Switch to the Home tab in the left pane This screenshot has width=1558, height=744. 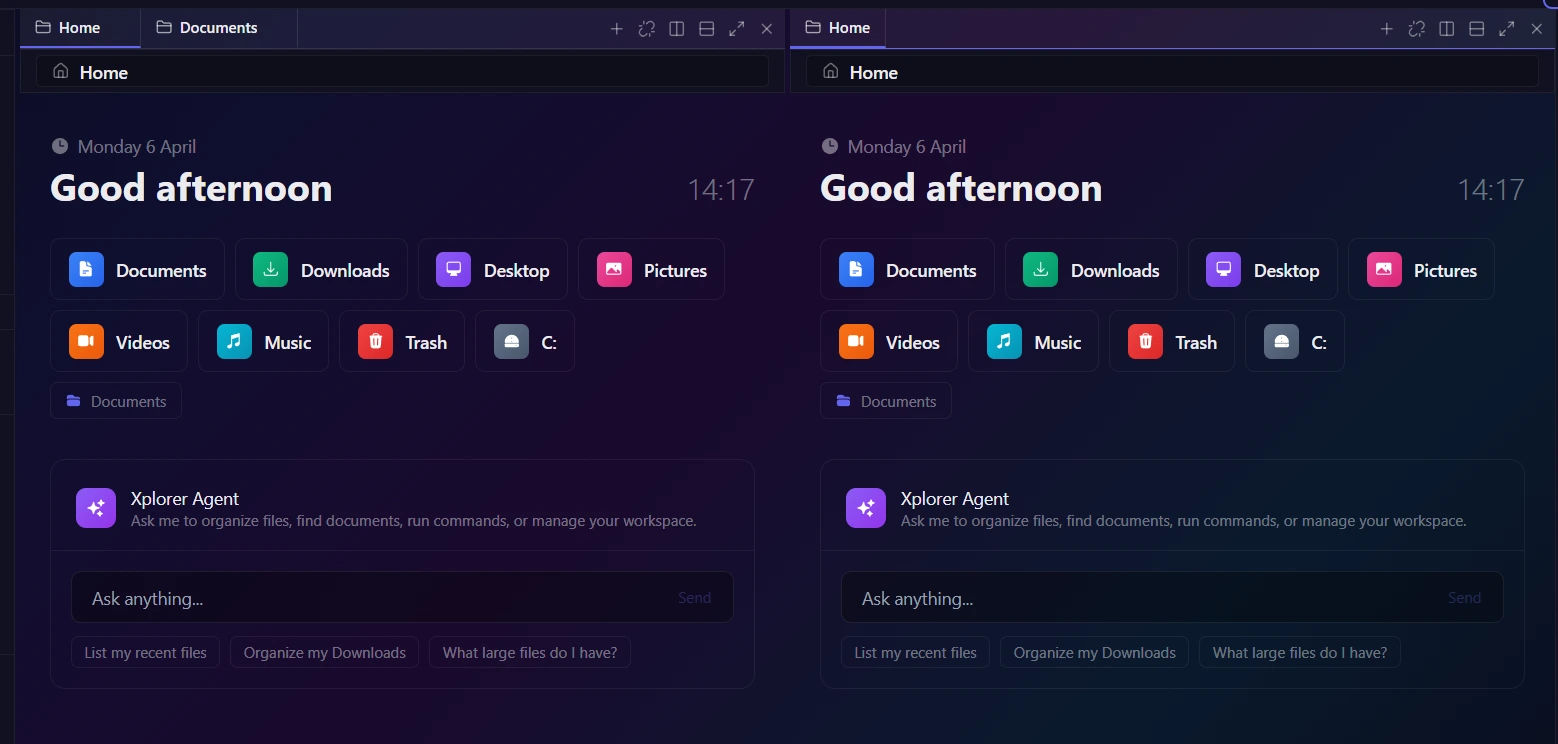(x=80, y=28)
